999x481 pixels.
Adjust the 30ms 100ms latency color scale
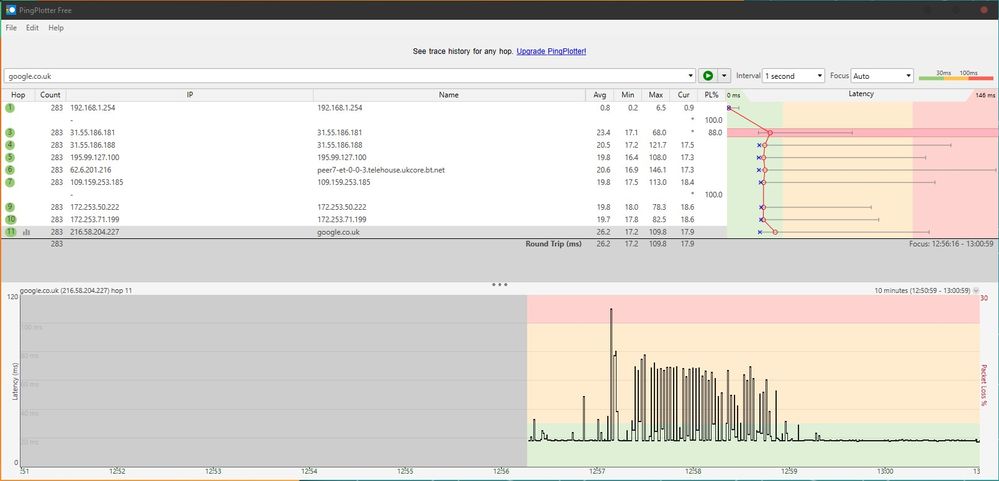click(956, 76)
